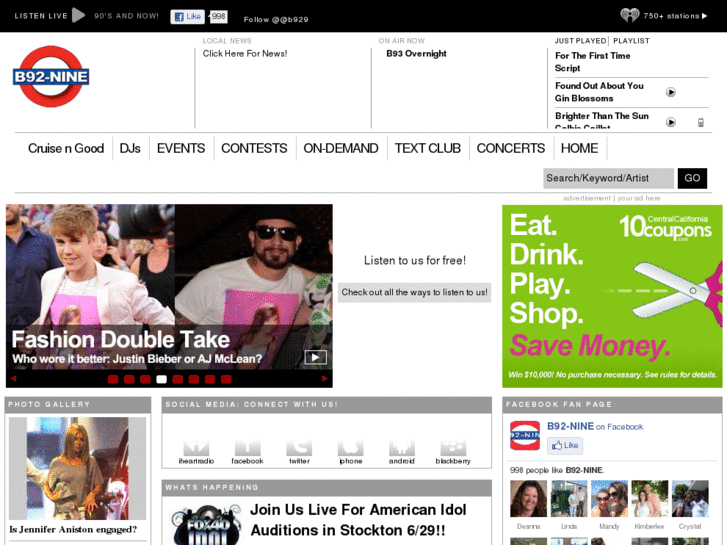
Task: Advance slideshow with right red arrow
Action: pos(325,378)
